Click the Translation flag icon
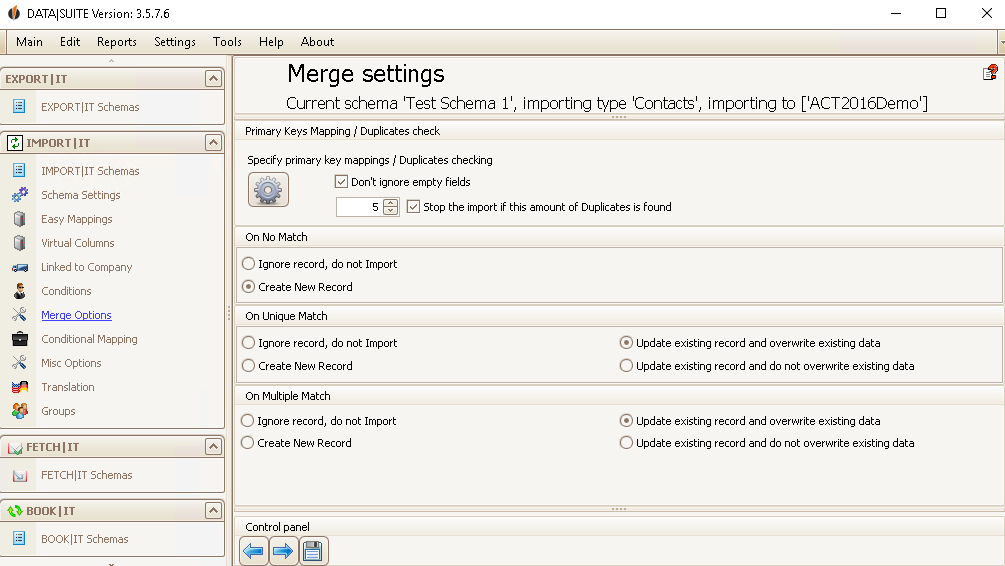 coord(20,387)
